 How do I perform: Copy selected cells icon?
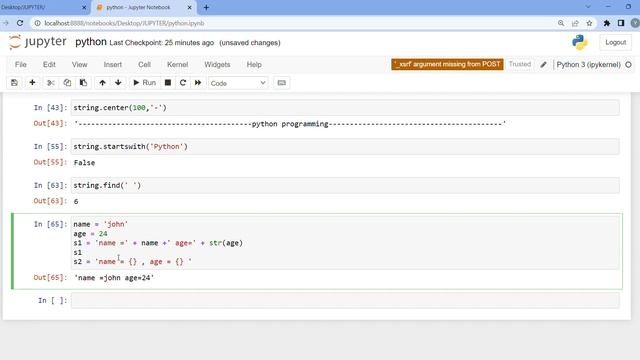tap(67, 83)
